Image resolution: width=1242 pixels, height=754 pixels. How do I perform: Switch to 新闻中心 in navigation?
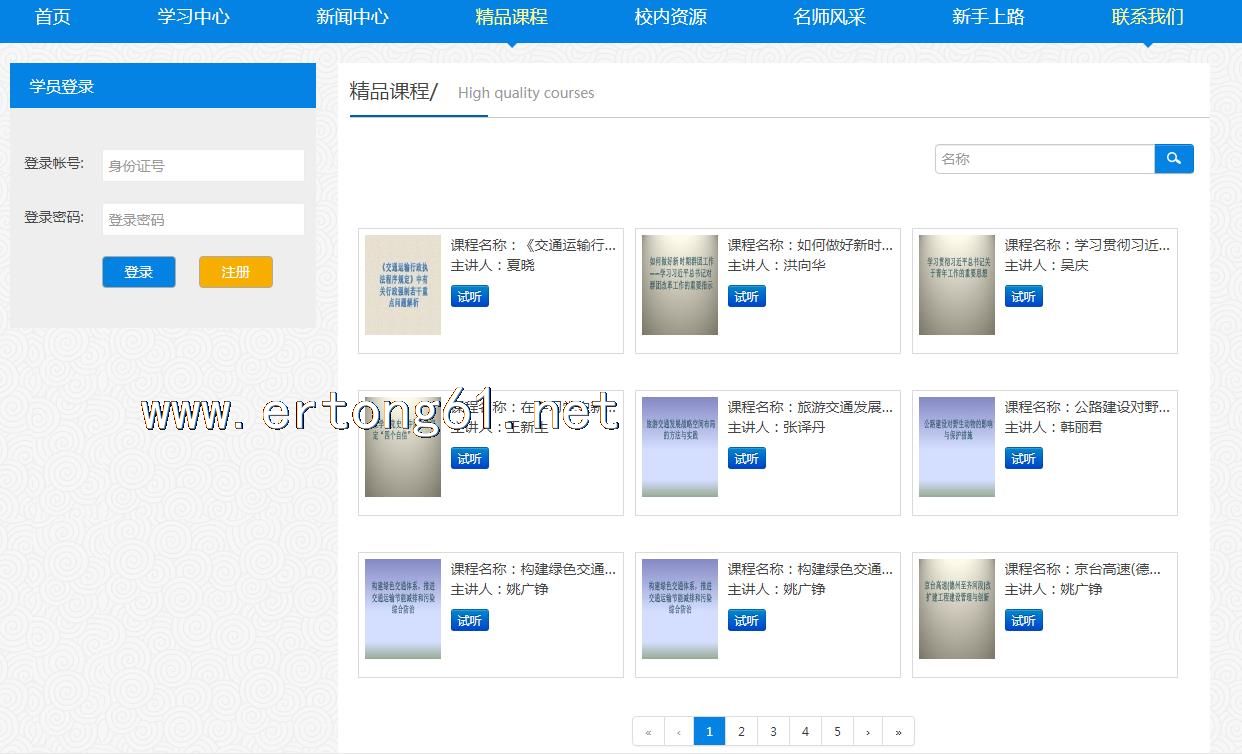coord(352,17)
